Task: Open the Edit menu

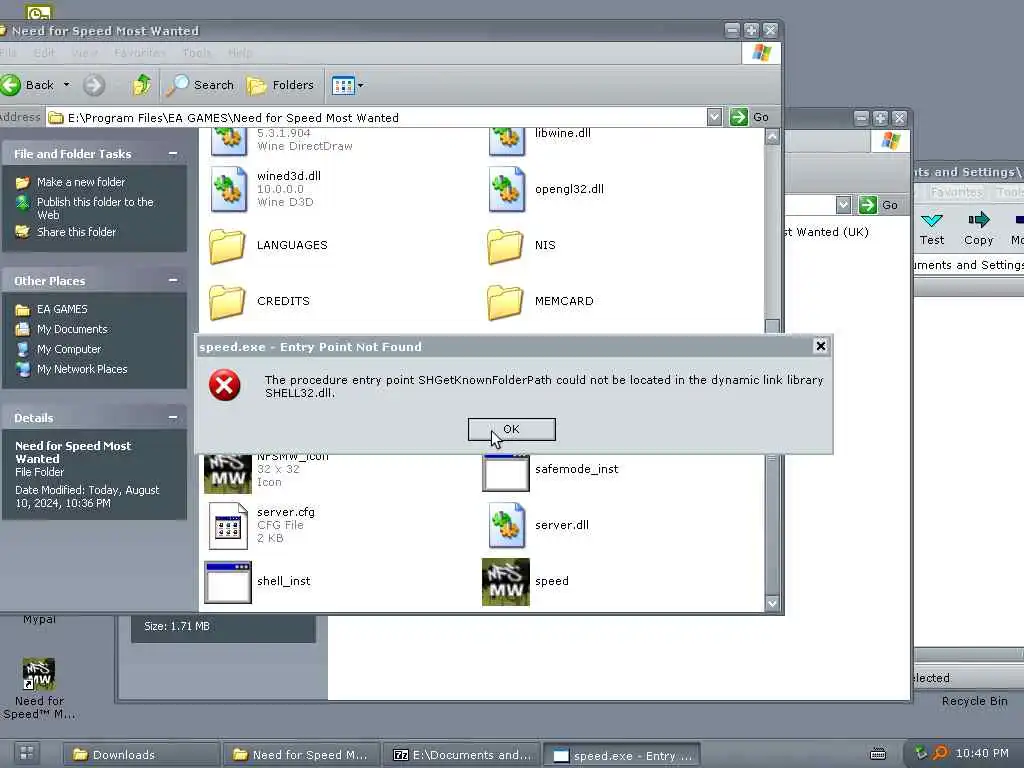Action: [44, 53]
